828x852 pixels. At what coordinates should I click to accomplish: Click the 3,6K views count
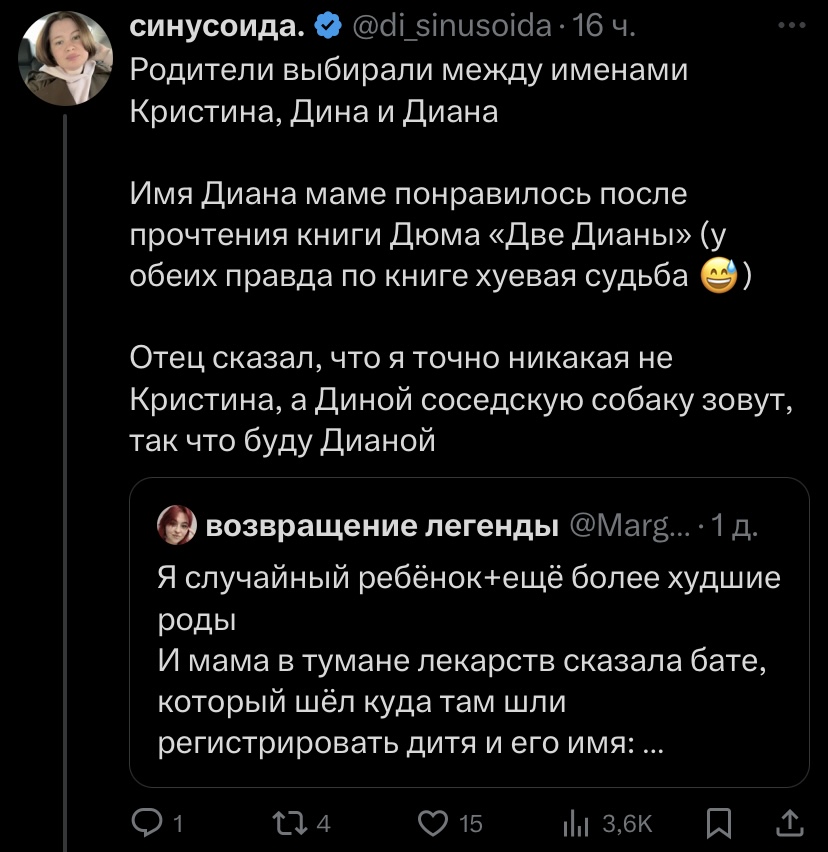(627, 822)
